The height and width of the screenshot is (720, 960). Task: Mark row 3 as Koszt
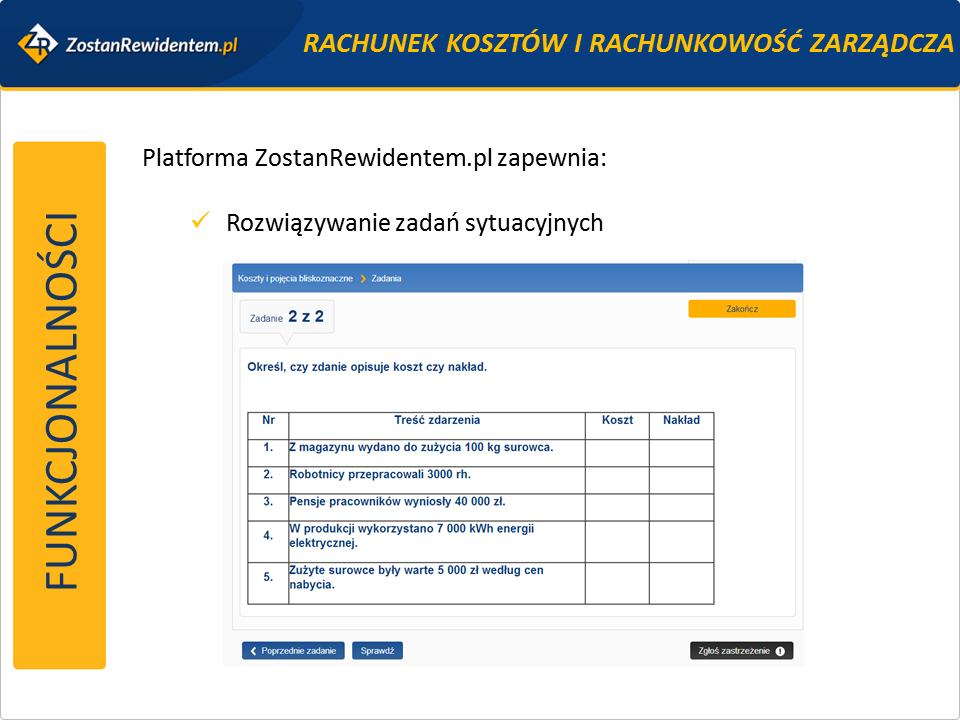[x=617, y=507]
